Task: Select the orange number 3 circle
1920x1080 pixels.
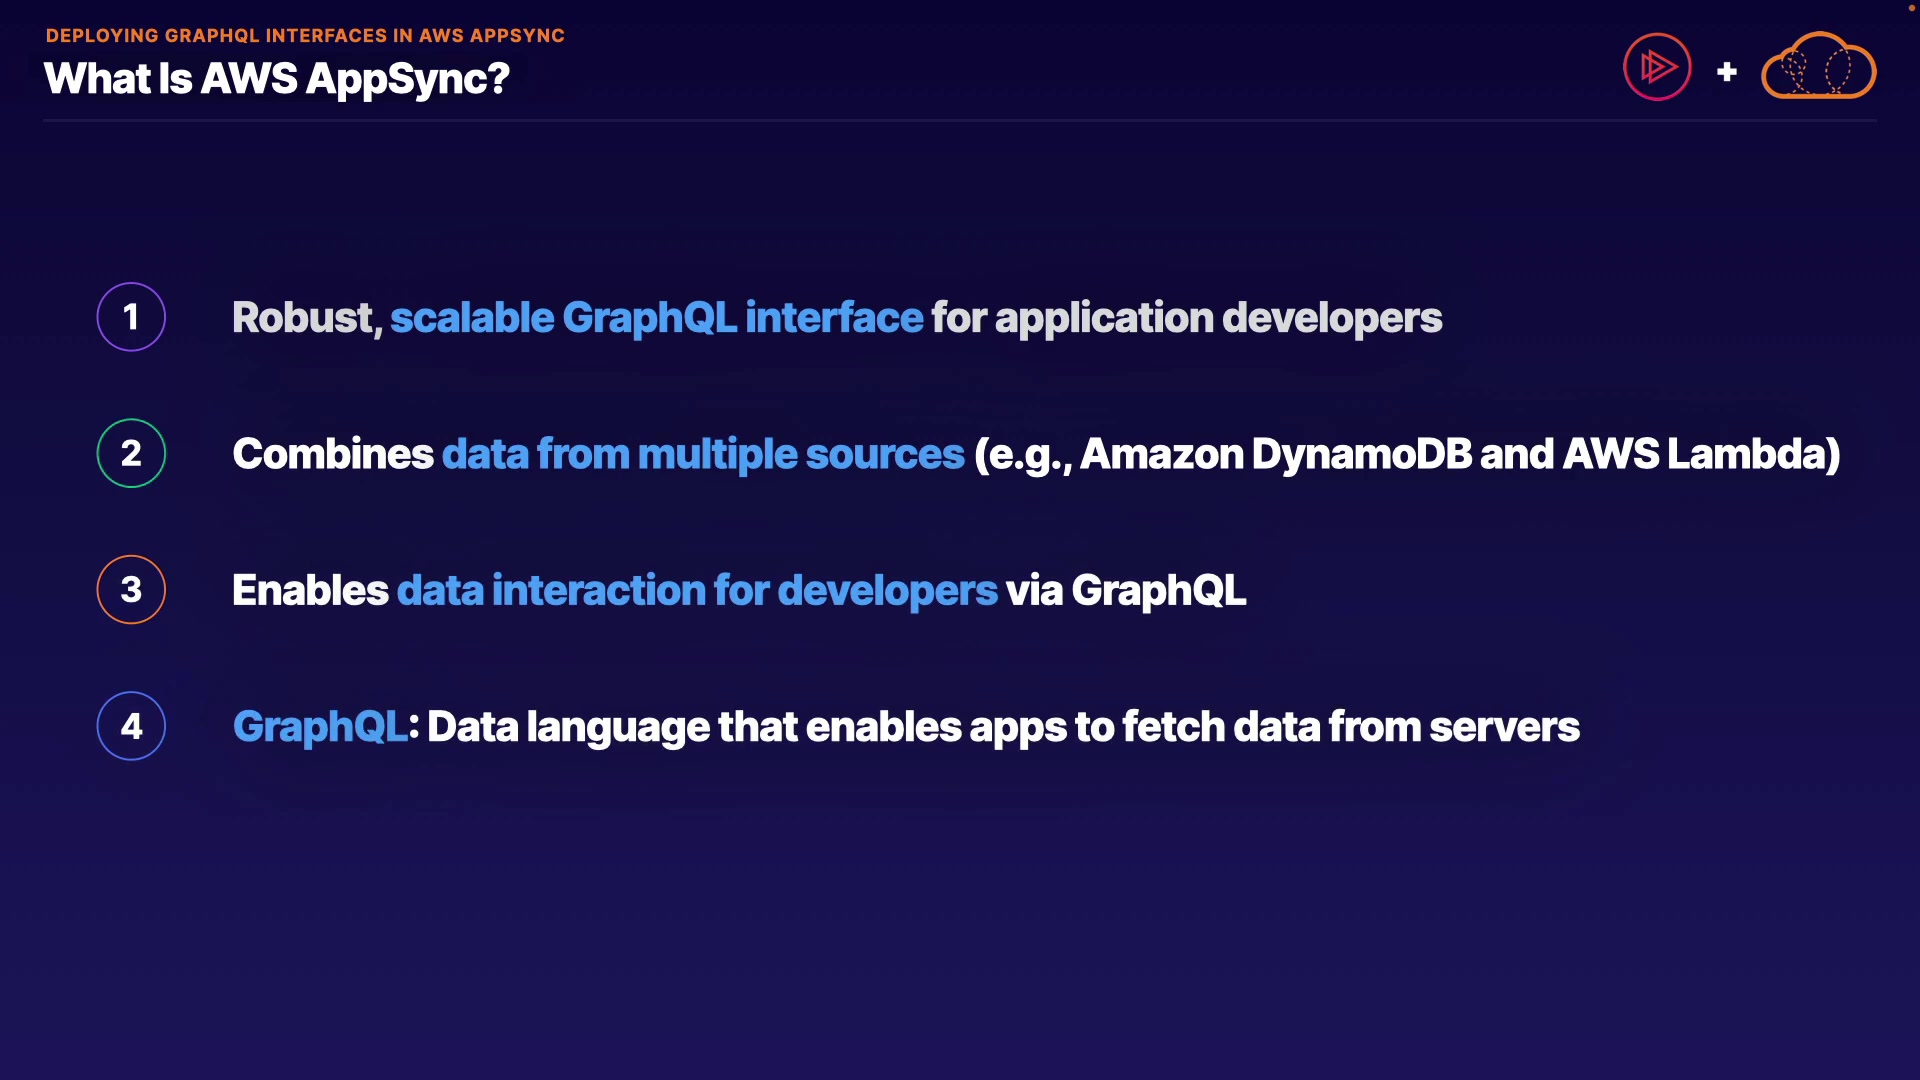Action: (x=131, y=590)
